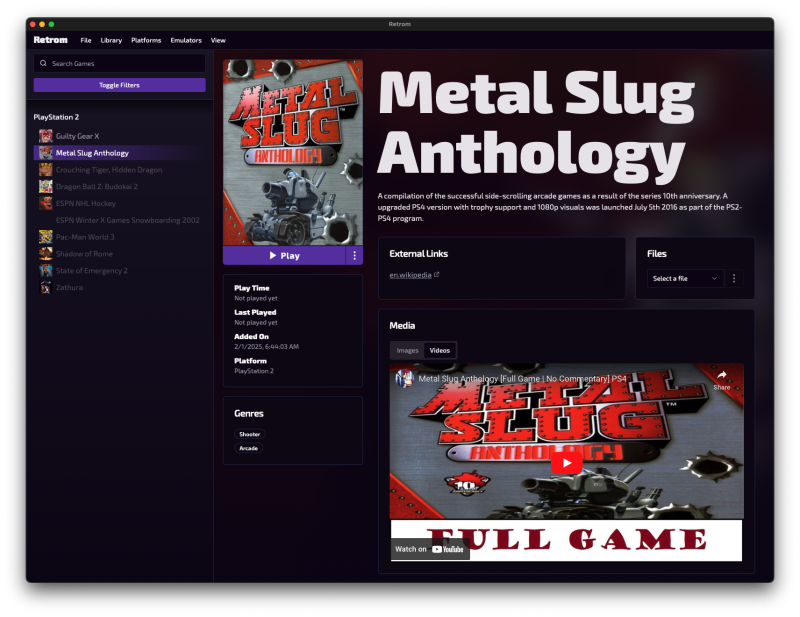Open the Library menu
This screenshot has width=800, height=617.
coord(111,40)
